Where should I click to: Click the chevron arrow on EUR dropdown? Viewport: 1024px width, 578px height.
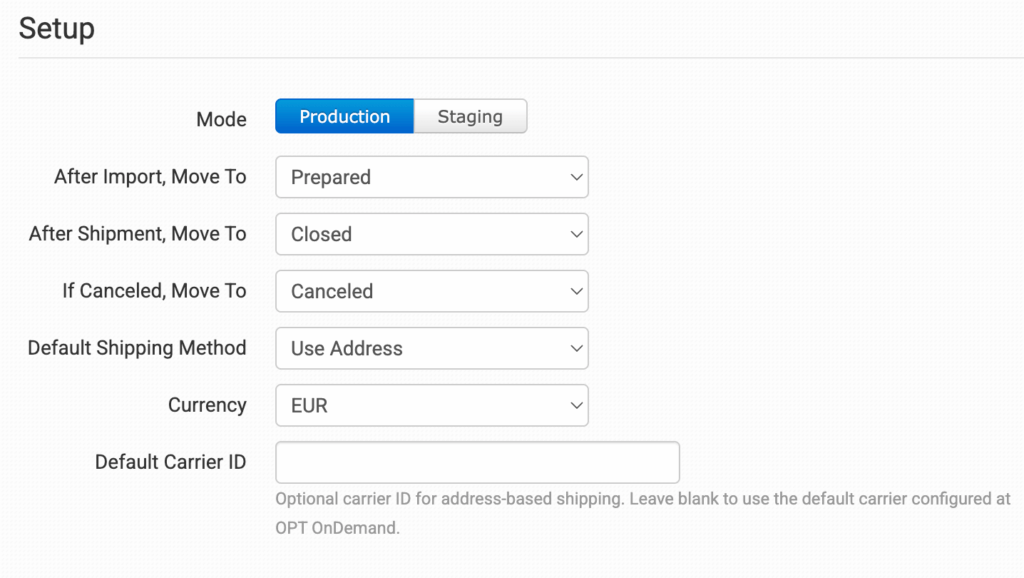[576, 406]
